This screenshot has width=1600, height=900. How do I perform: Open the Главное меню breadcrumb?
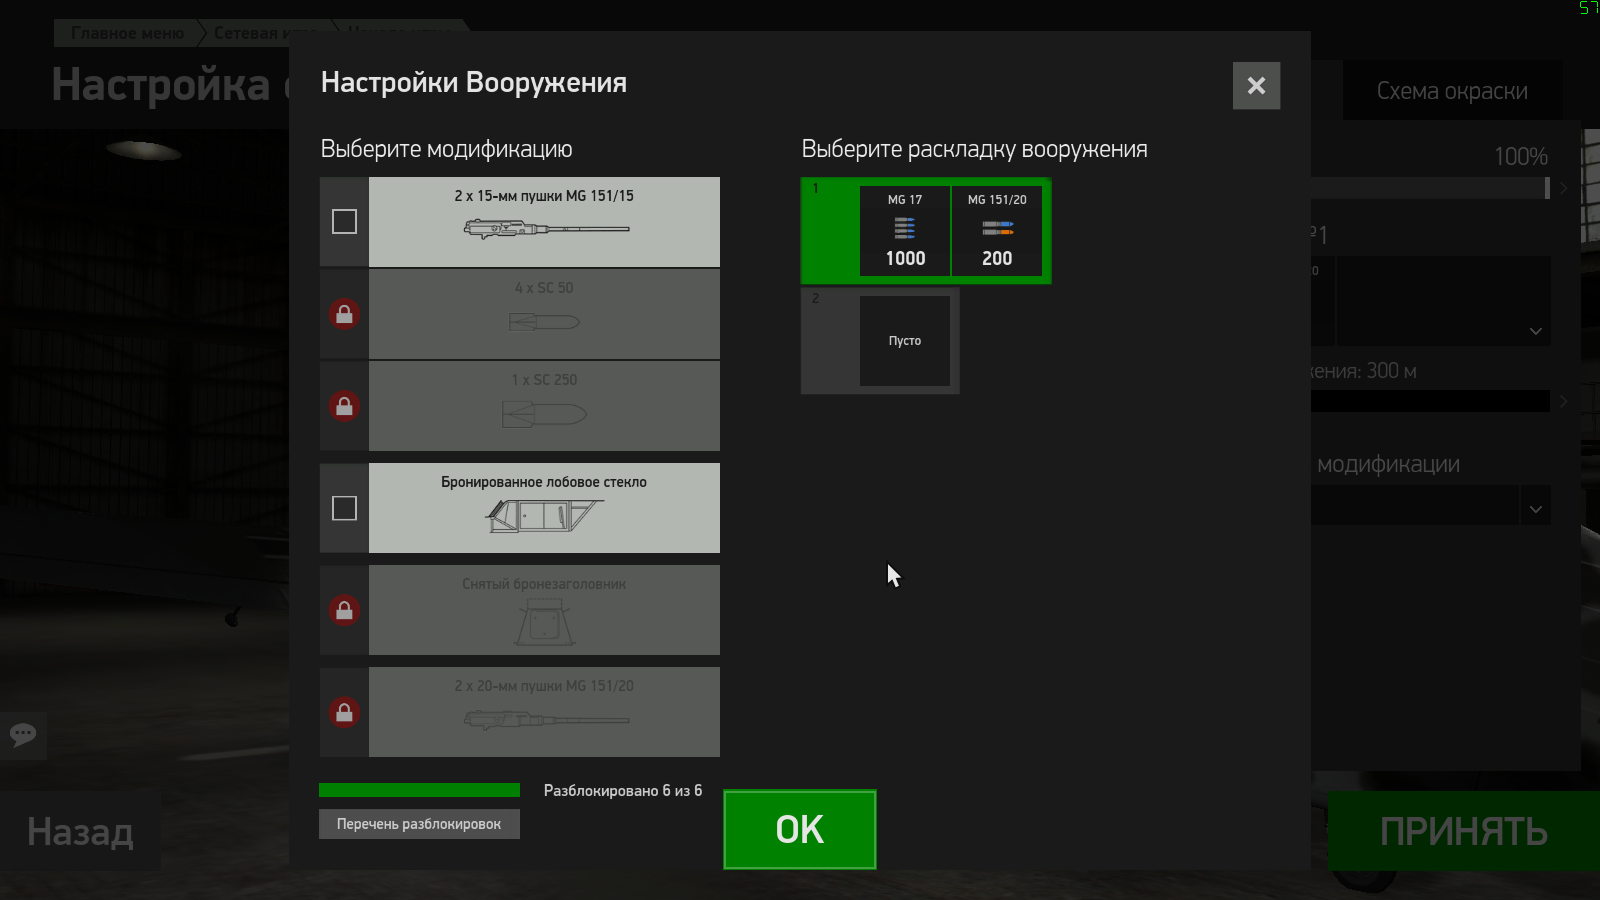pyautogui.click(x=127, y=33)
